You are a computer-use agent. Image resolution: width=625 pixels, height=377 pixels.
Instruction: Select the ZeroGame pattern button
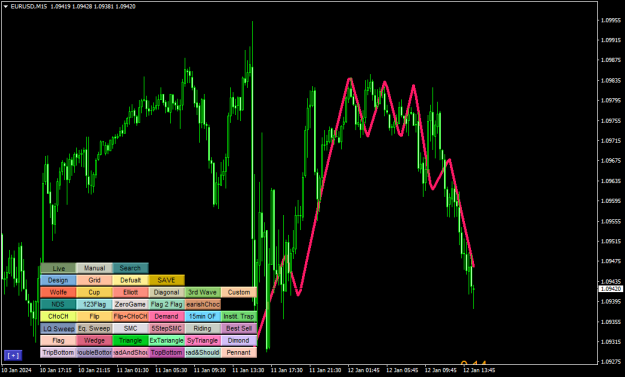click(x=130, y=304)
